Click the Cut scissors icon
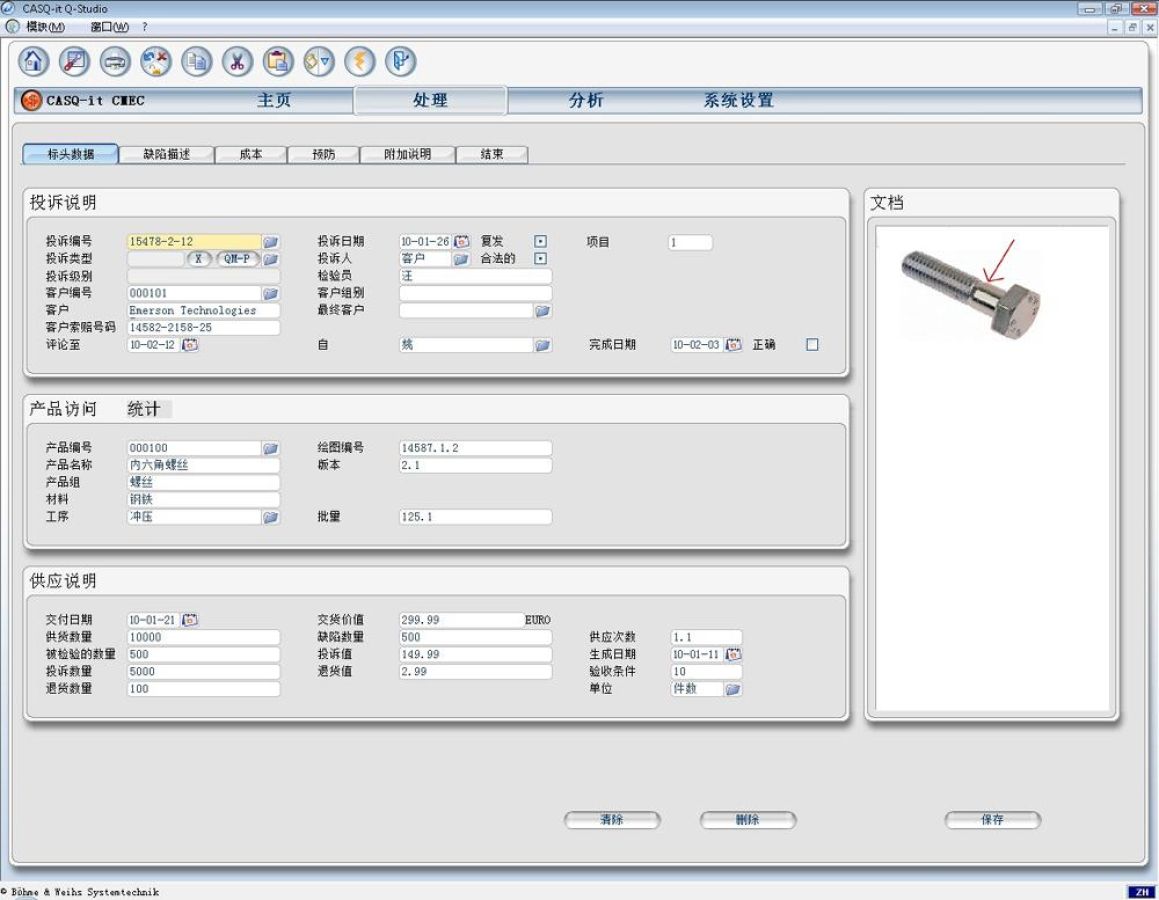The height and width of the screenshot is (900, 1159). click(237, 62)
